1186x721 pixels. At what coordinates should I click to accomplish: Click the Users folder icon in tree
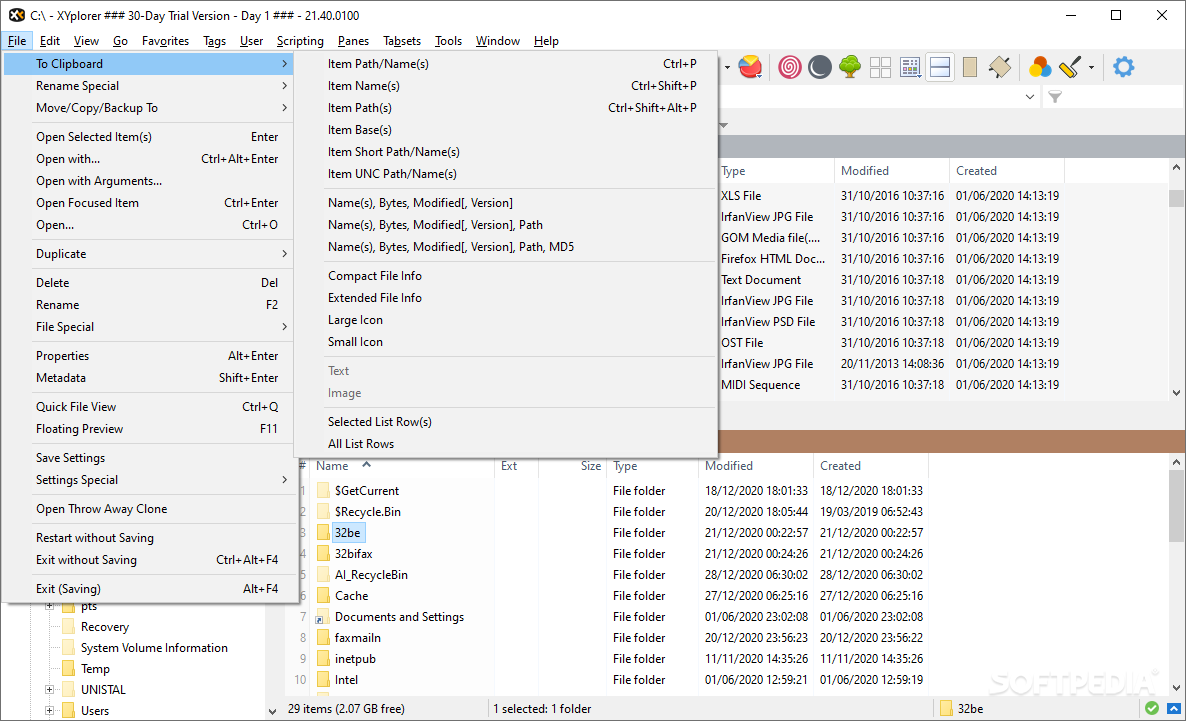click(x=68, y=710)
